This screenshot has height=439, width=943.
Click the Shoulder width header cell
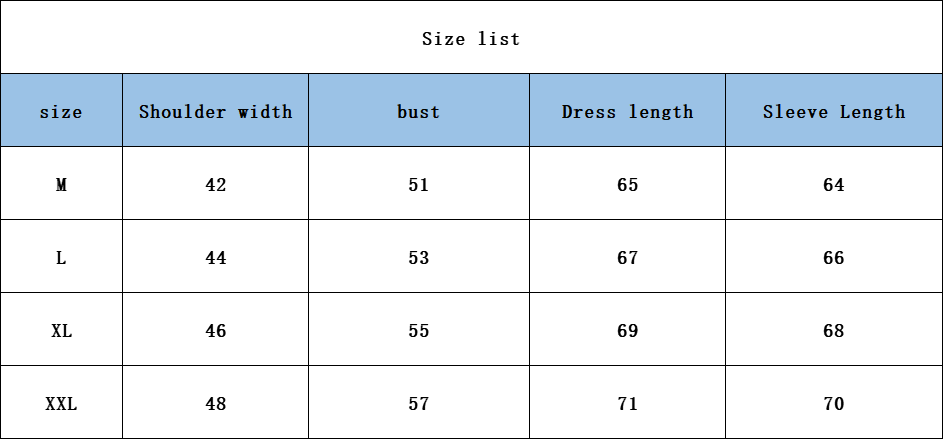(215, 111)
